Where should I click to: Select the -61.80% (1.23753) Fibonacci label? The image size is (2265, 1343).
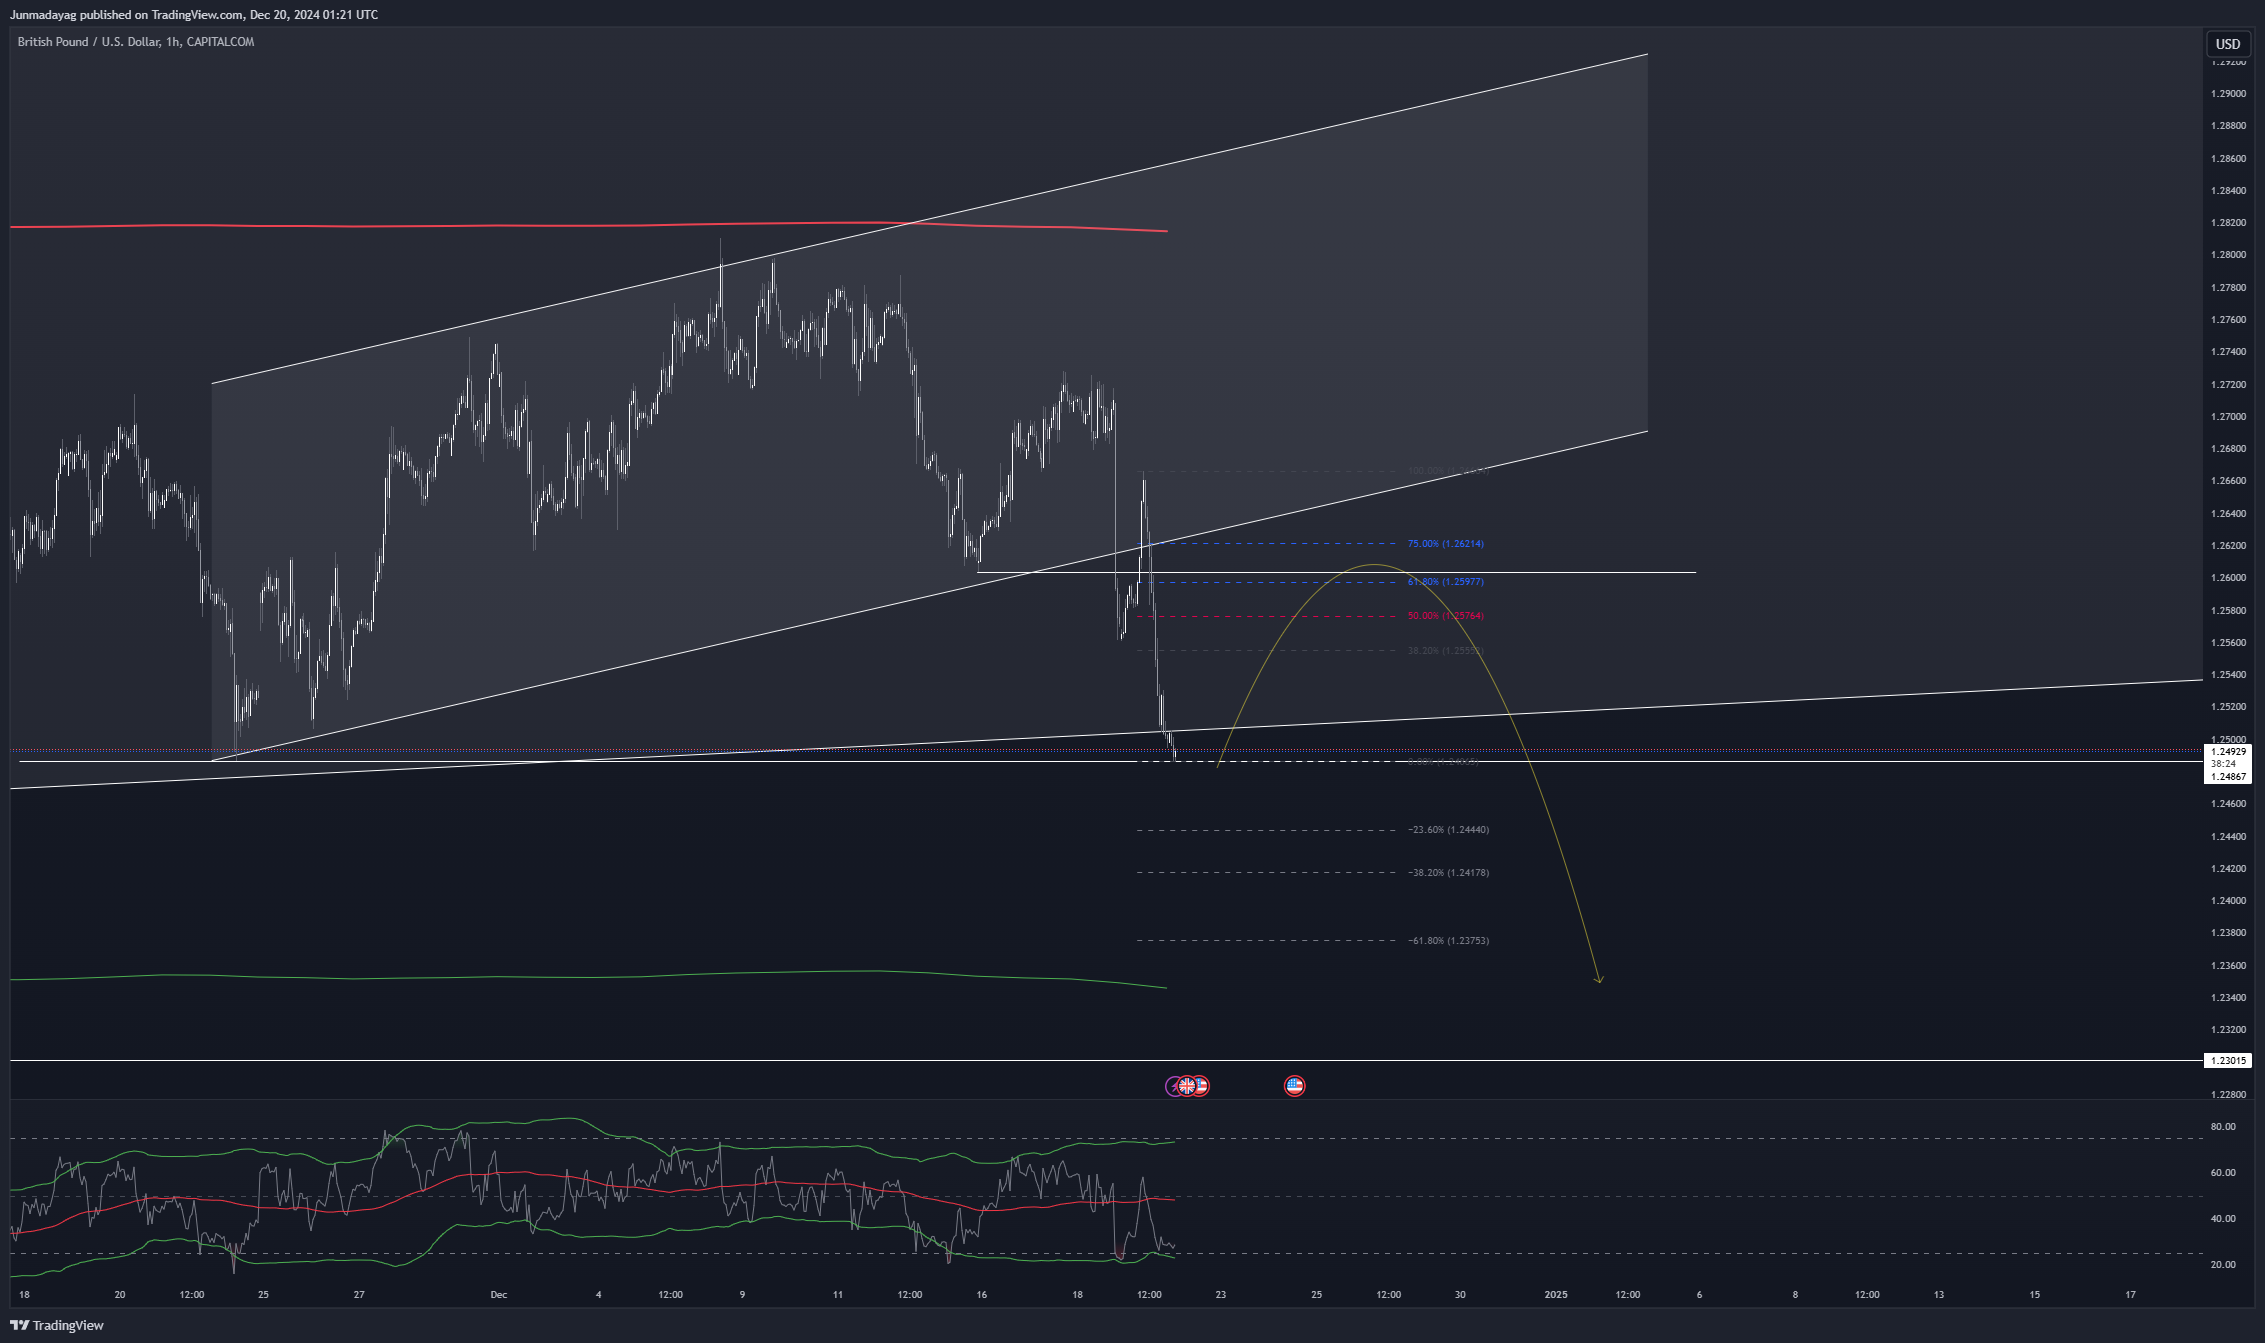[x=1448, y=941]
